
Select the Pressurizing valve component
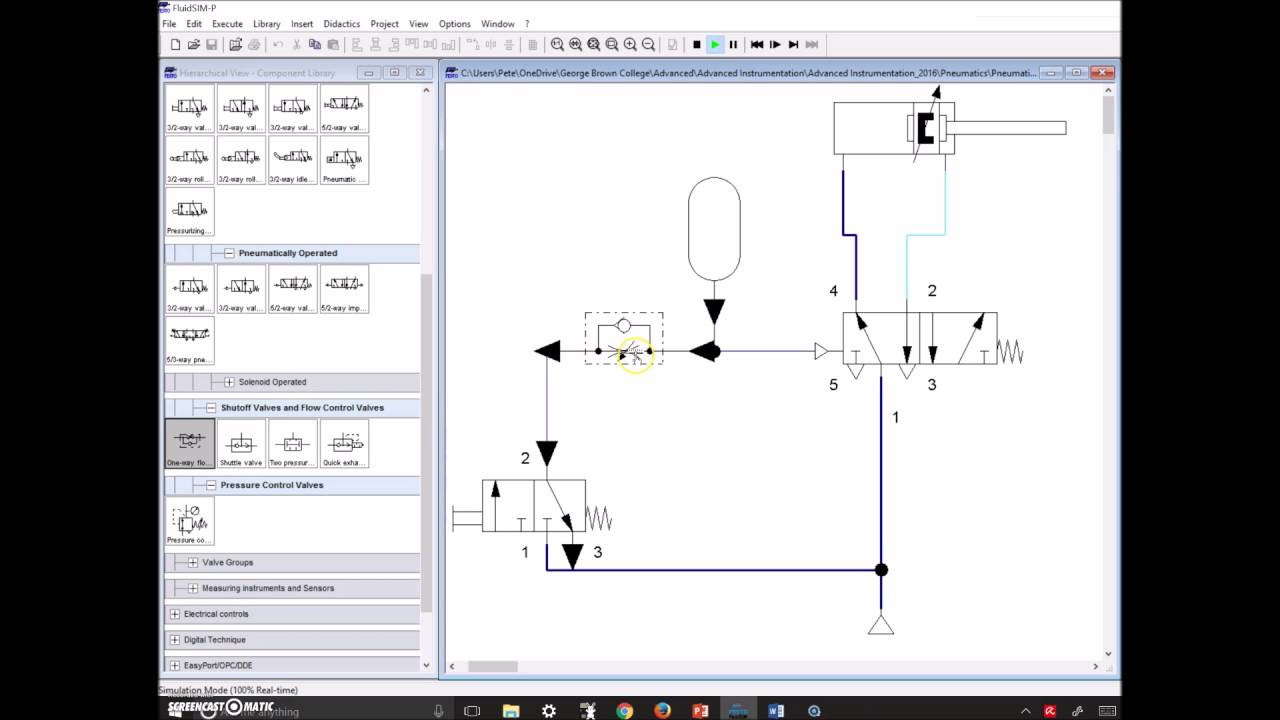click(190, 212)
